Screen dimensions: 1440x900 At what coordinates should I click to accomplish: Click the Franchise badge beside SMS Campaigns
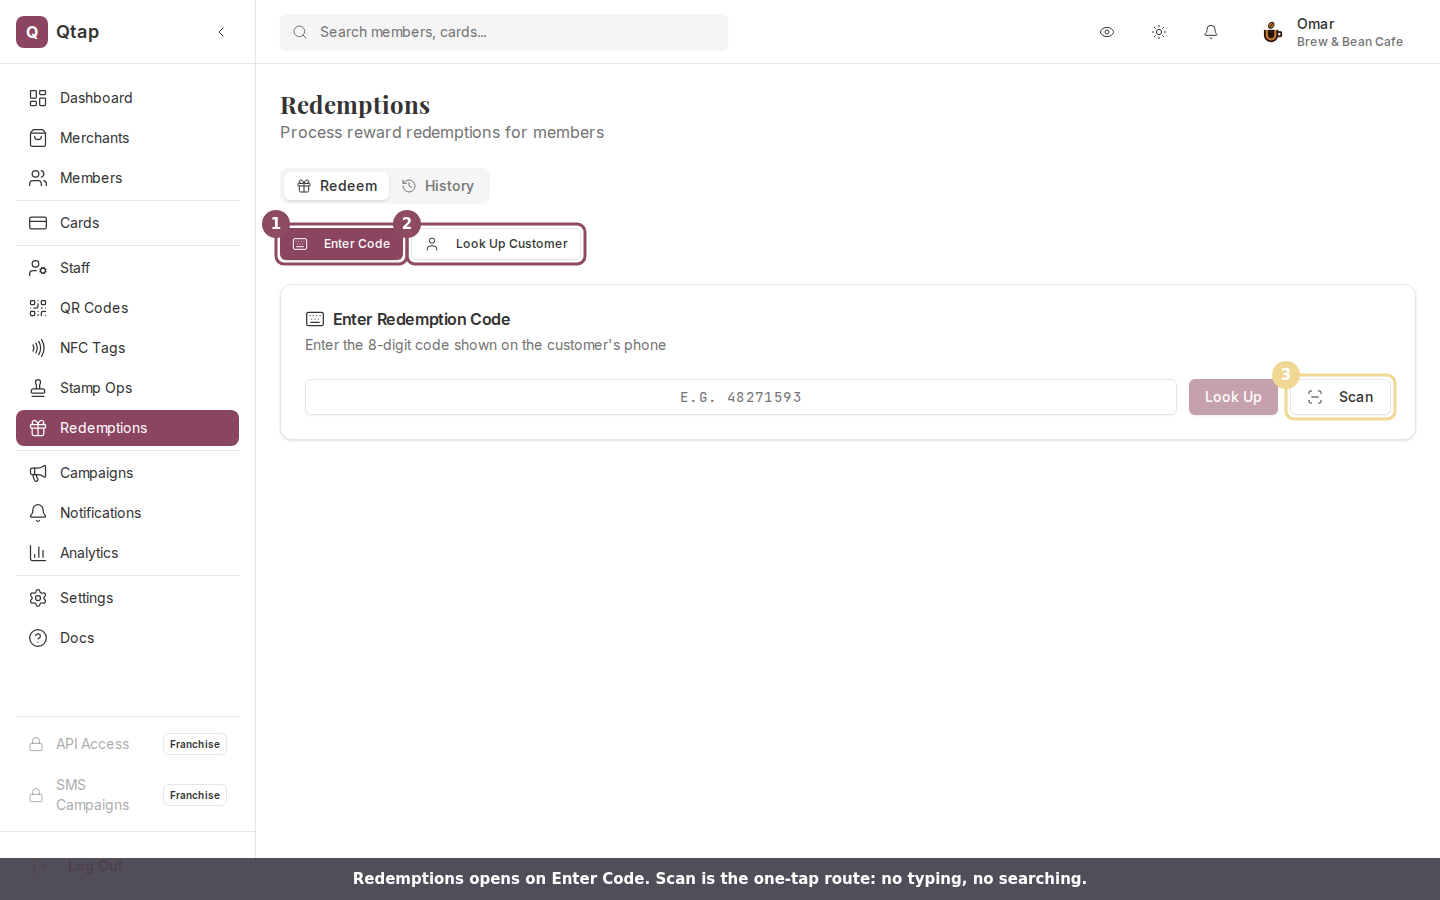(x=195, y=795)
